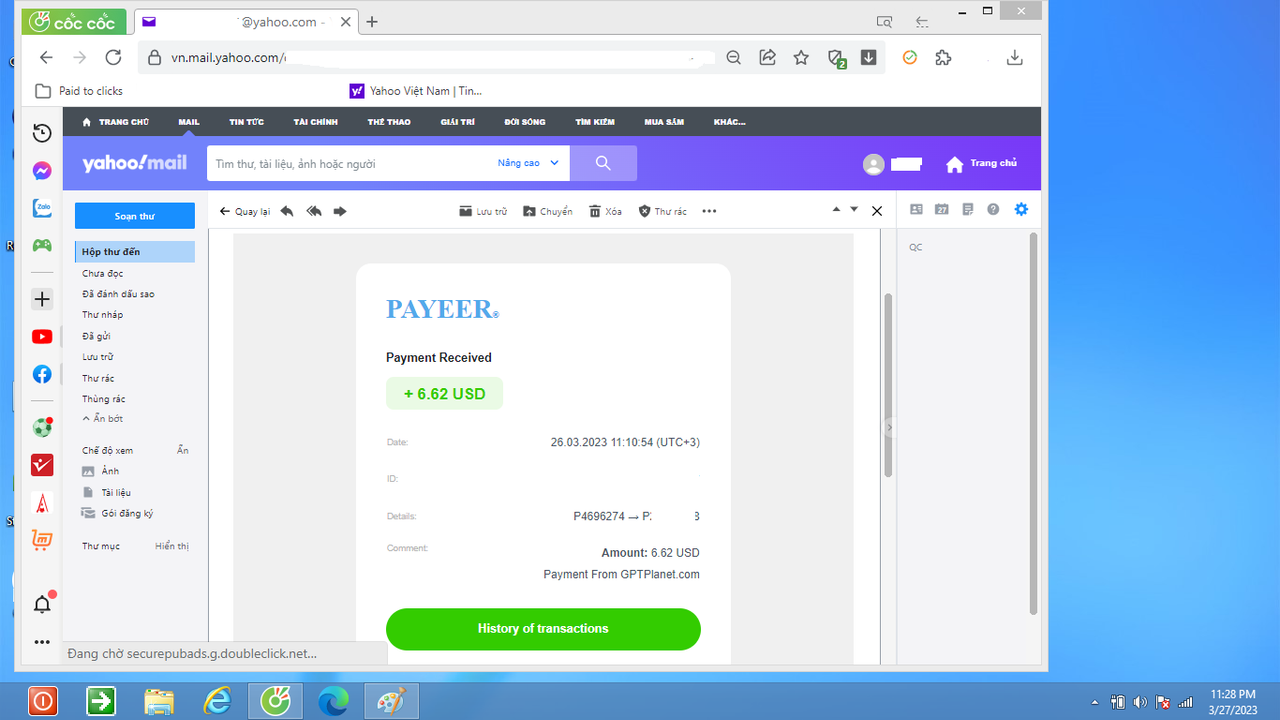Open History icon in Cốc Cốc sidebar
The height and width of the screenshot is (720, 1280).
pyautogui.click(x=42, y=133)
